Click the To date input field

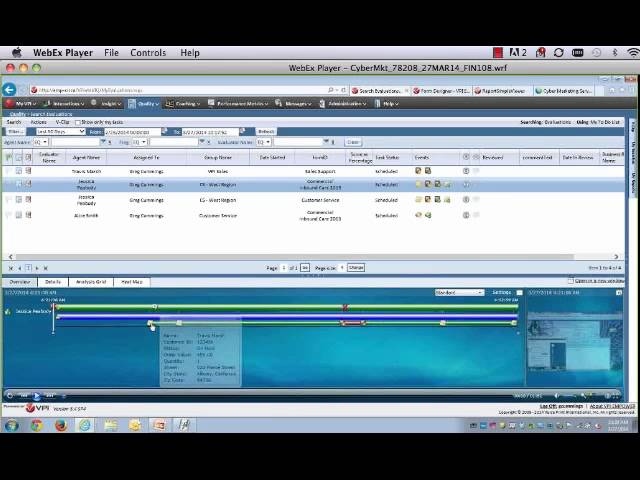(x=210, y=132)
